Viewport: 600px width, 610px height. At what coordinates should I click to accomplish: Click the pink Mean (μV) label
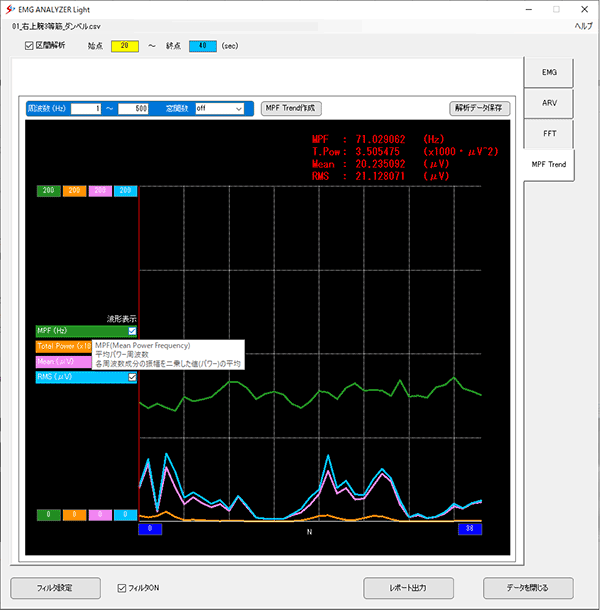64,362
